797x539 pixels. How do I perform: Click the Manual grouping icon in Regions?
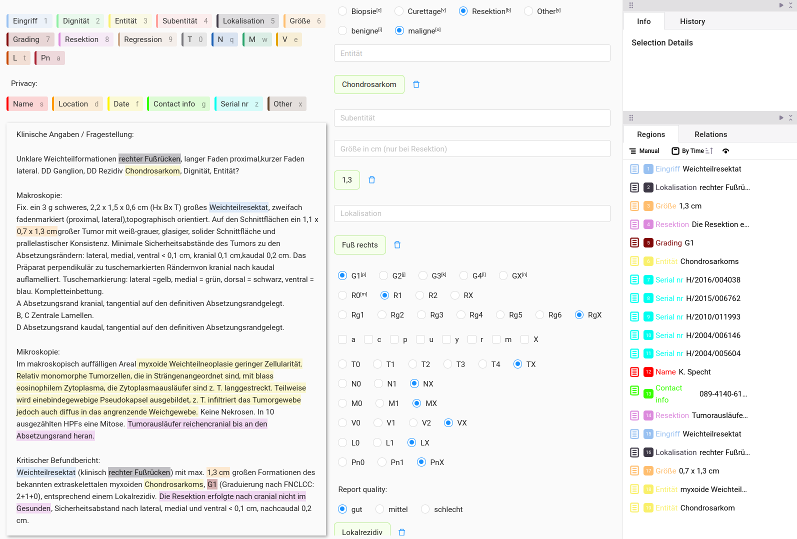[x=633, y=151]
